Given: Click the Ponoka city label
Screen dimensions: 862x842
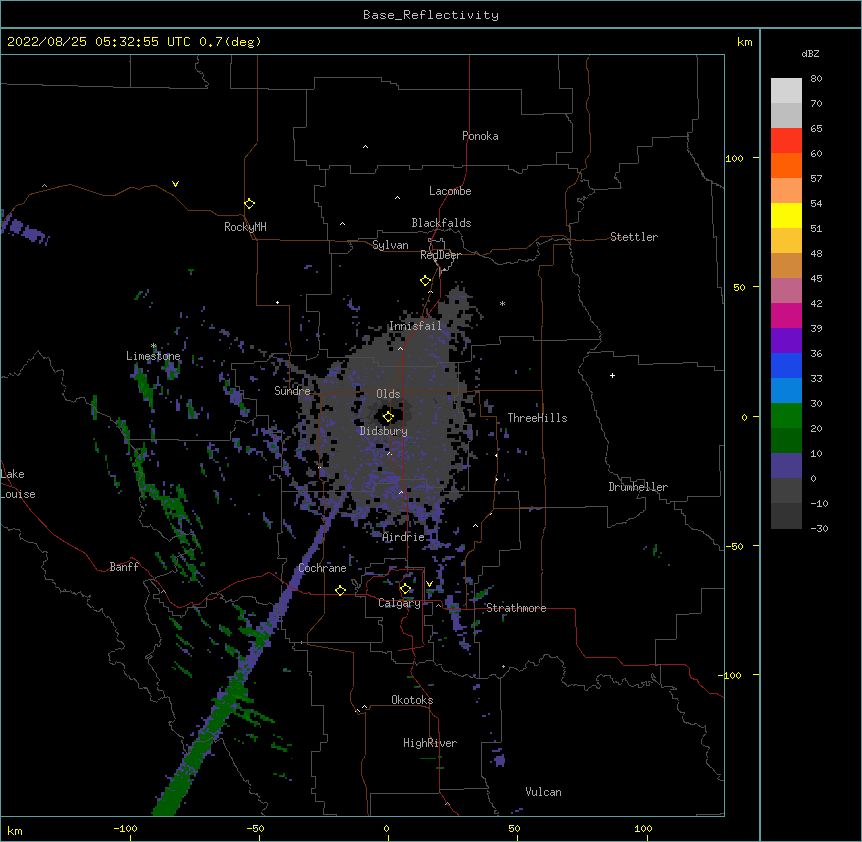Looking at the screenshot, I should pos(480,136).
